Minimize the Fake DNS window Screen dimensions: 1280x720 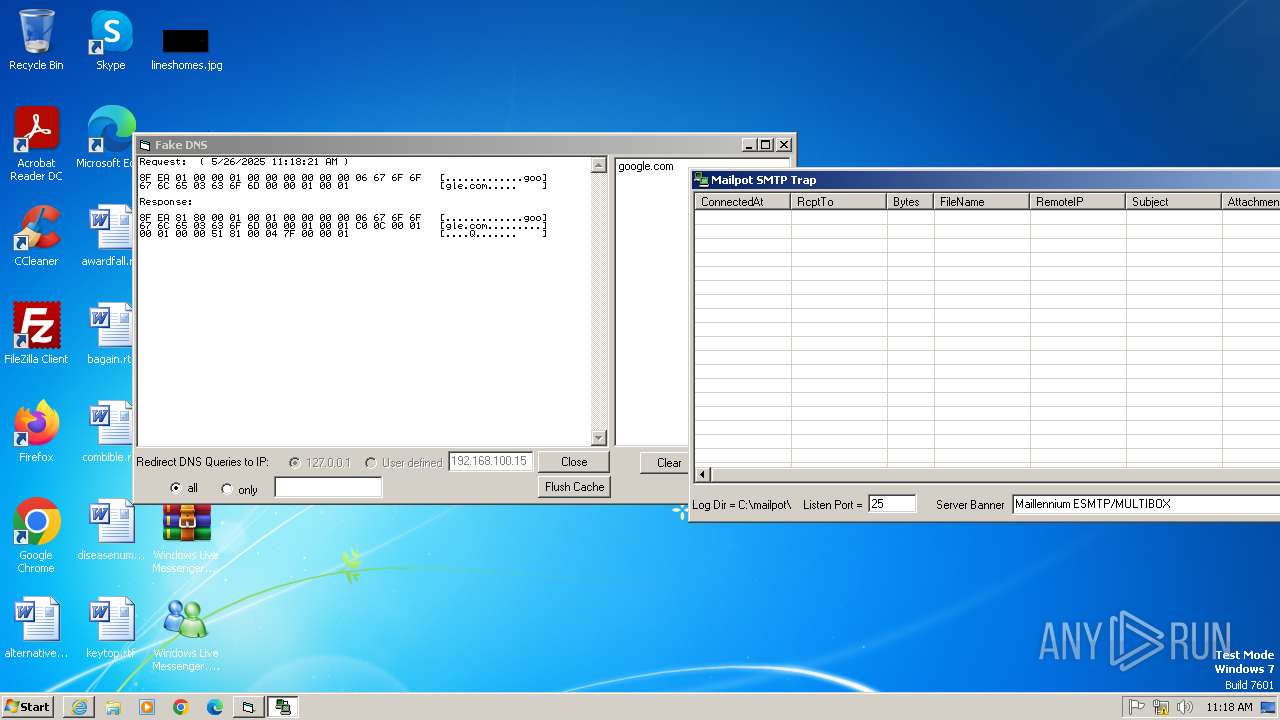pyautogui.click(x=750, y=145)
